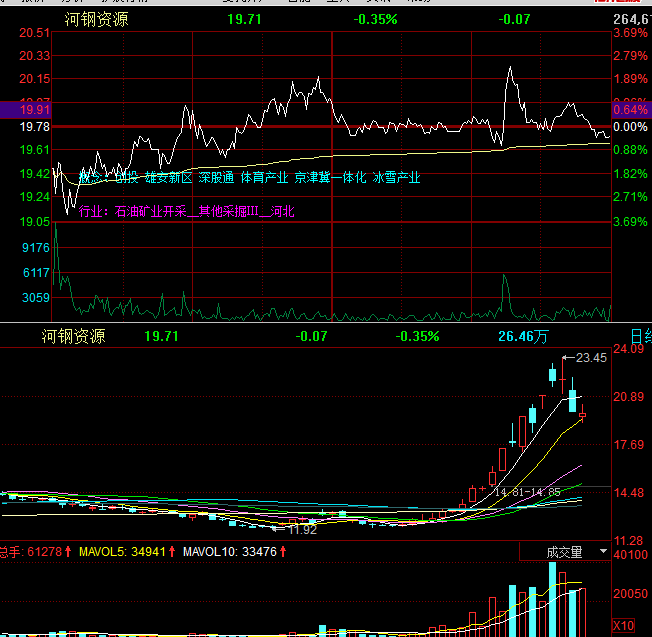Image resolution: width=652 pixels, height=637 pixels.
Task: Select the 14.48 K-line price axis label
Action: pos(628,493)
